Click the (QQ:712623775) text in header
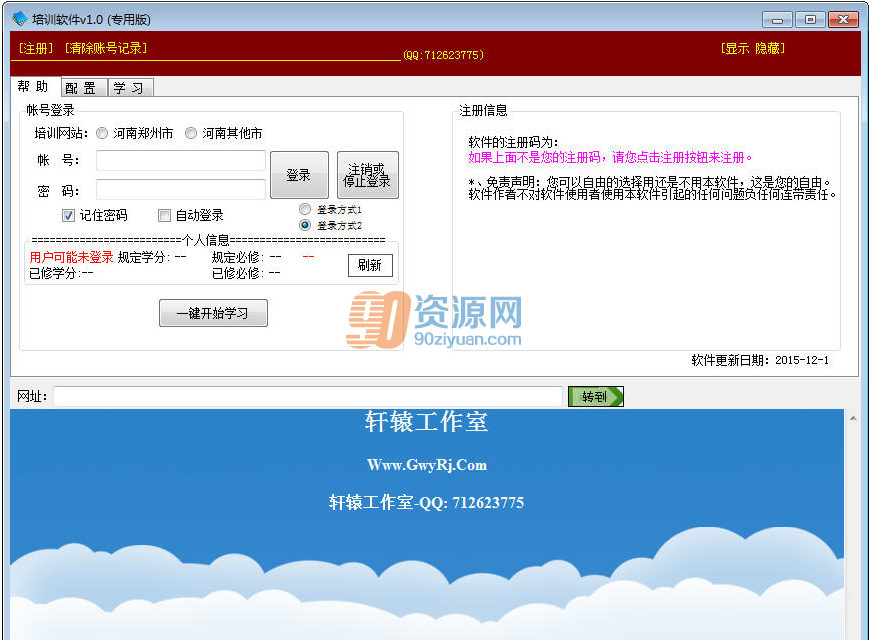Image resolution: width=873 pixels, height=640 pixels. [x=444, y=55]
